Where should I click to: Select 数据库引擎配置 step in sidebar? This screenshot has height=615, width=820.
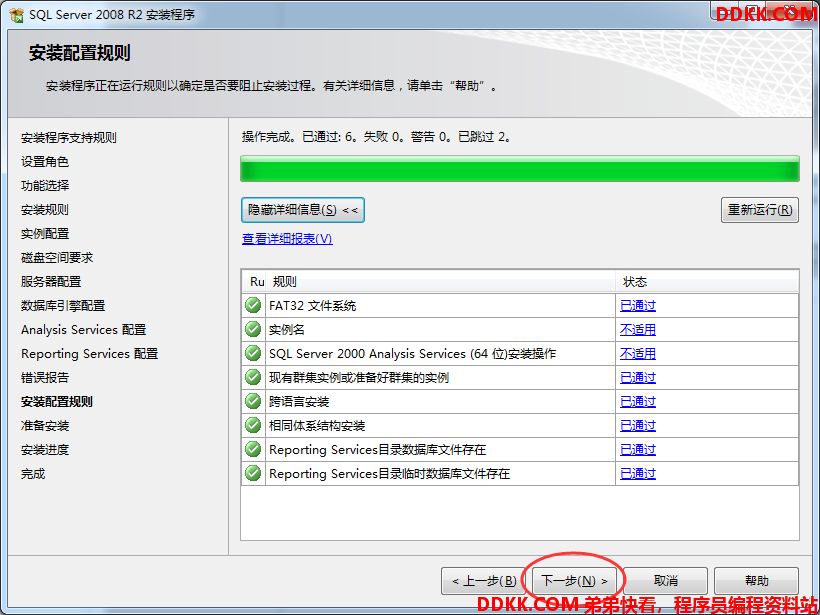[x=63, y=306]
